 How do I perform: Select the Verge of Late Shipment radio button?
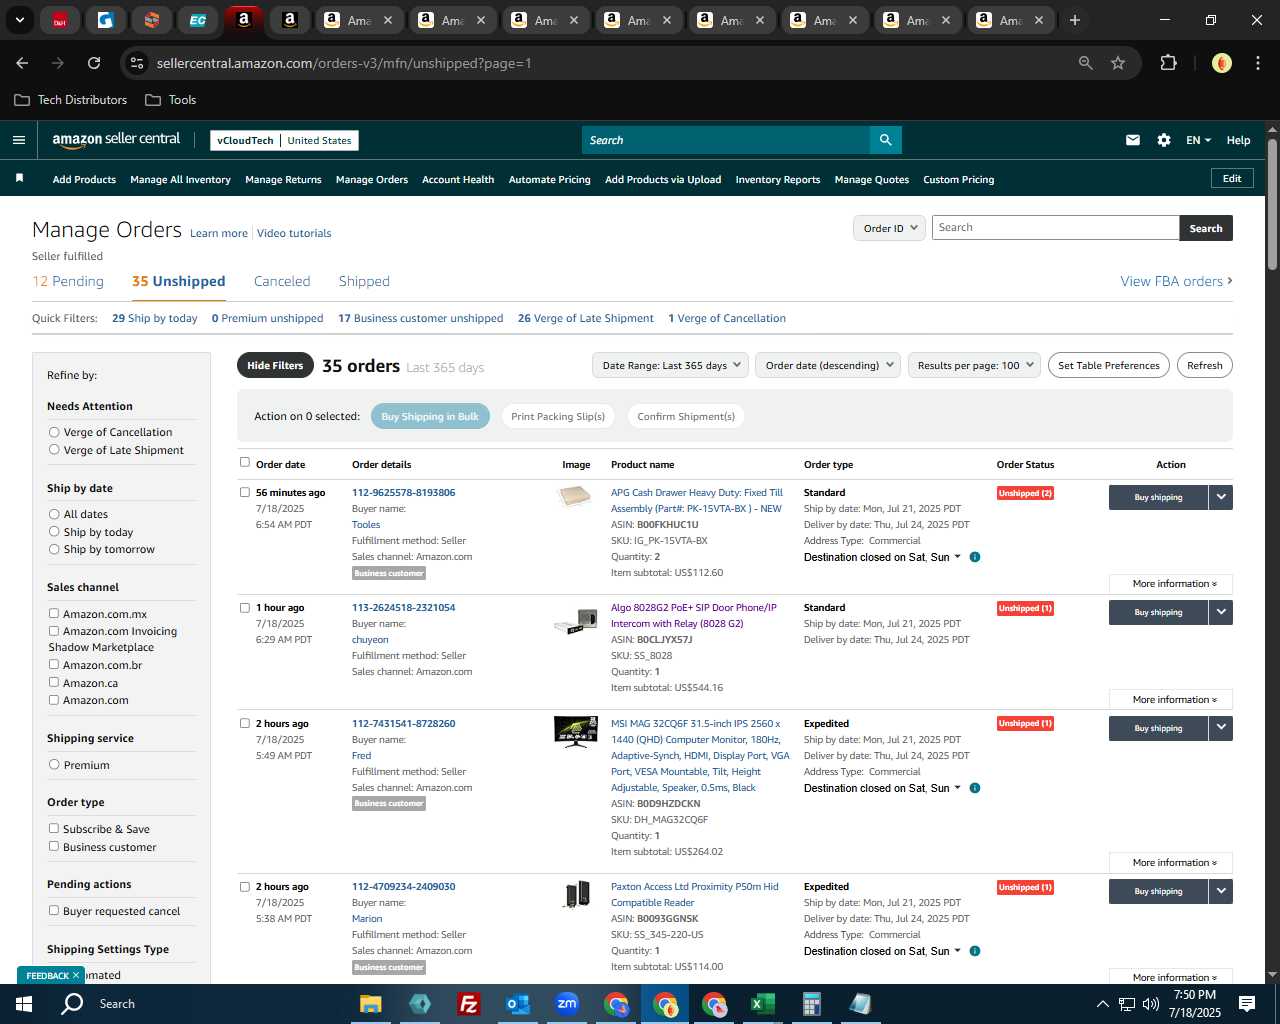pyautogui.click(x=54, y=450)
